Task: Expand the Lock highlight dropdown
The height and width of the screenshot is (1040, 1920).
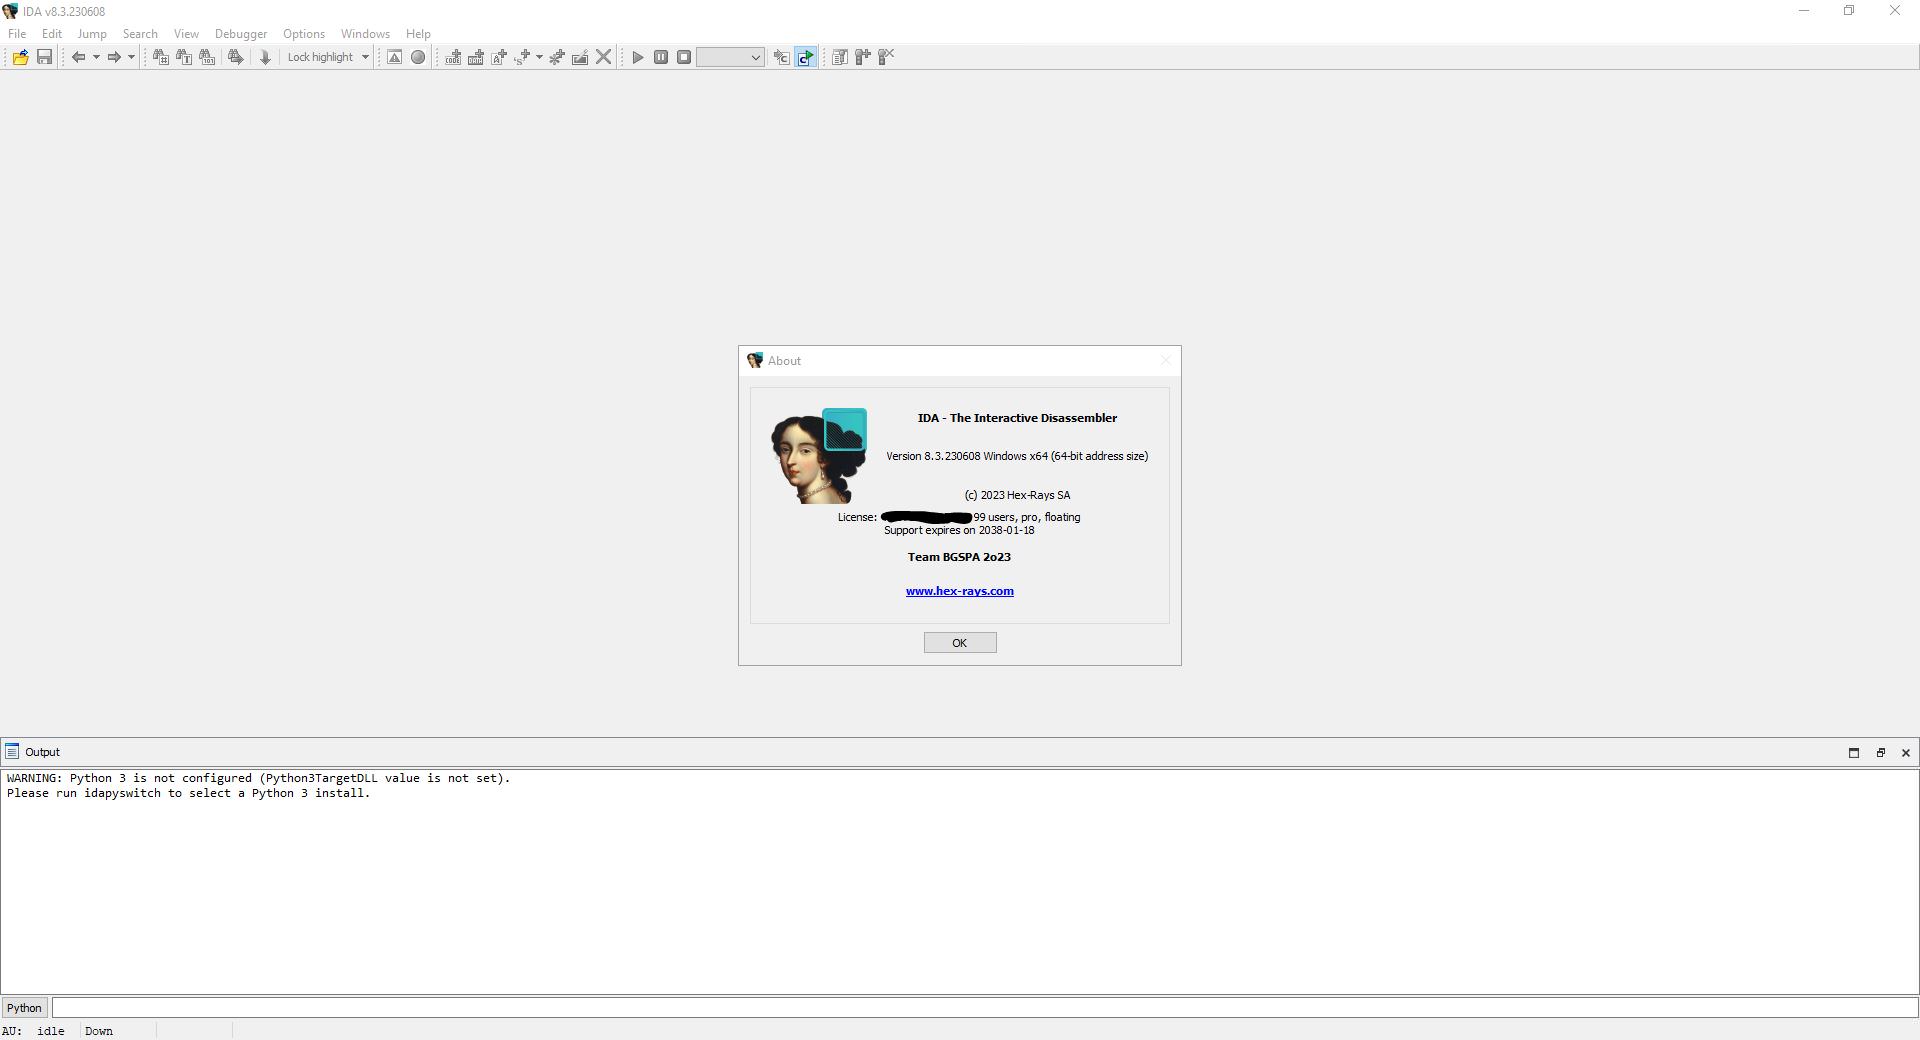Action: coord(365,57)
